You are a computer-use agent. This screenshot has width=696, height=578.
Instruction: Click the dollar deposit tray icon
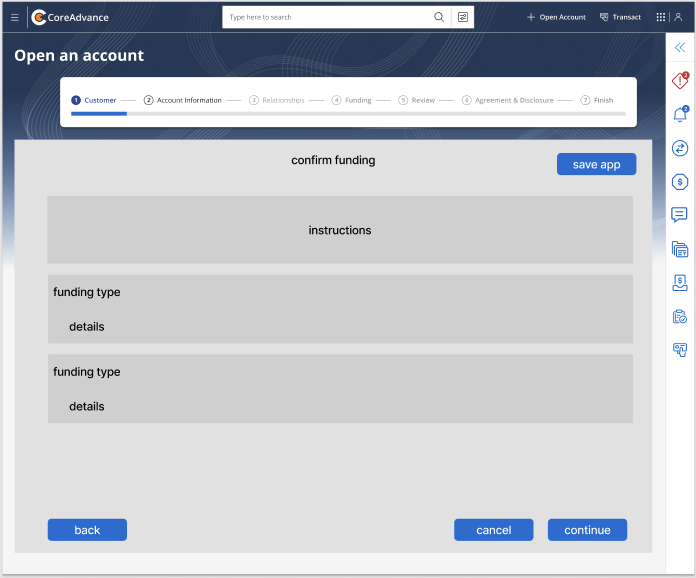click(680, 283)
